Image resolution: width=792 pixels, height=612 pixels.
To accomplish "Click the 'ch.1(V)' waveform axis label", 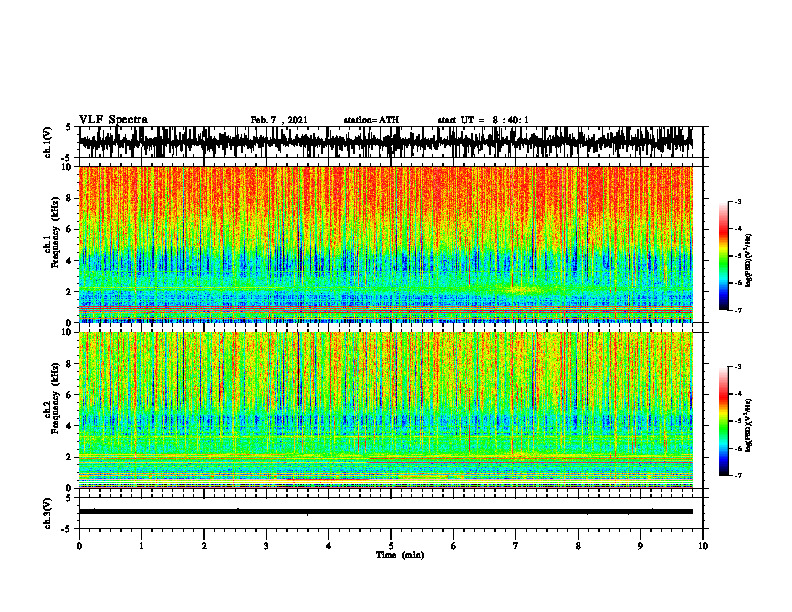I will tap(47, 142).
